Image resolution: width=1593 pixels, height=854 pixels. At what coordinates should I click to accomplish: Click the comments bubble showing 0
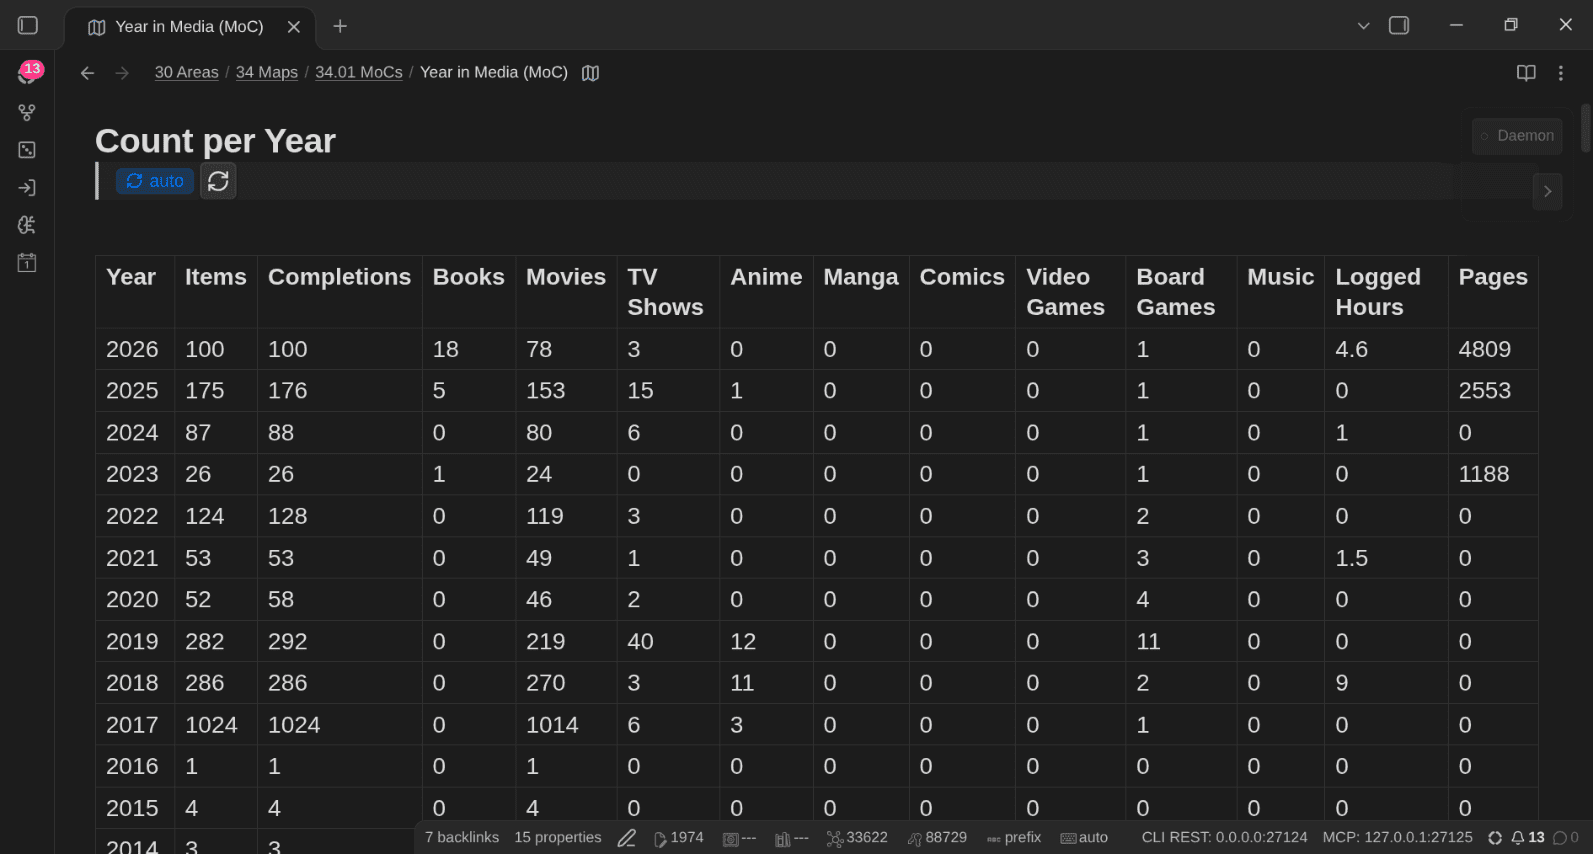[x=1566, y=838]
